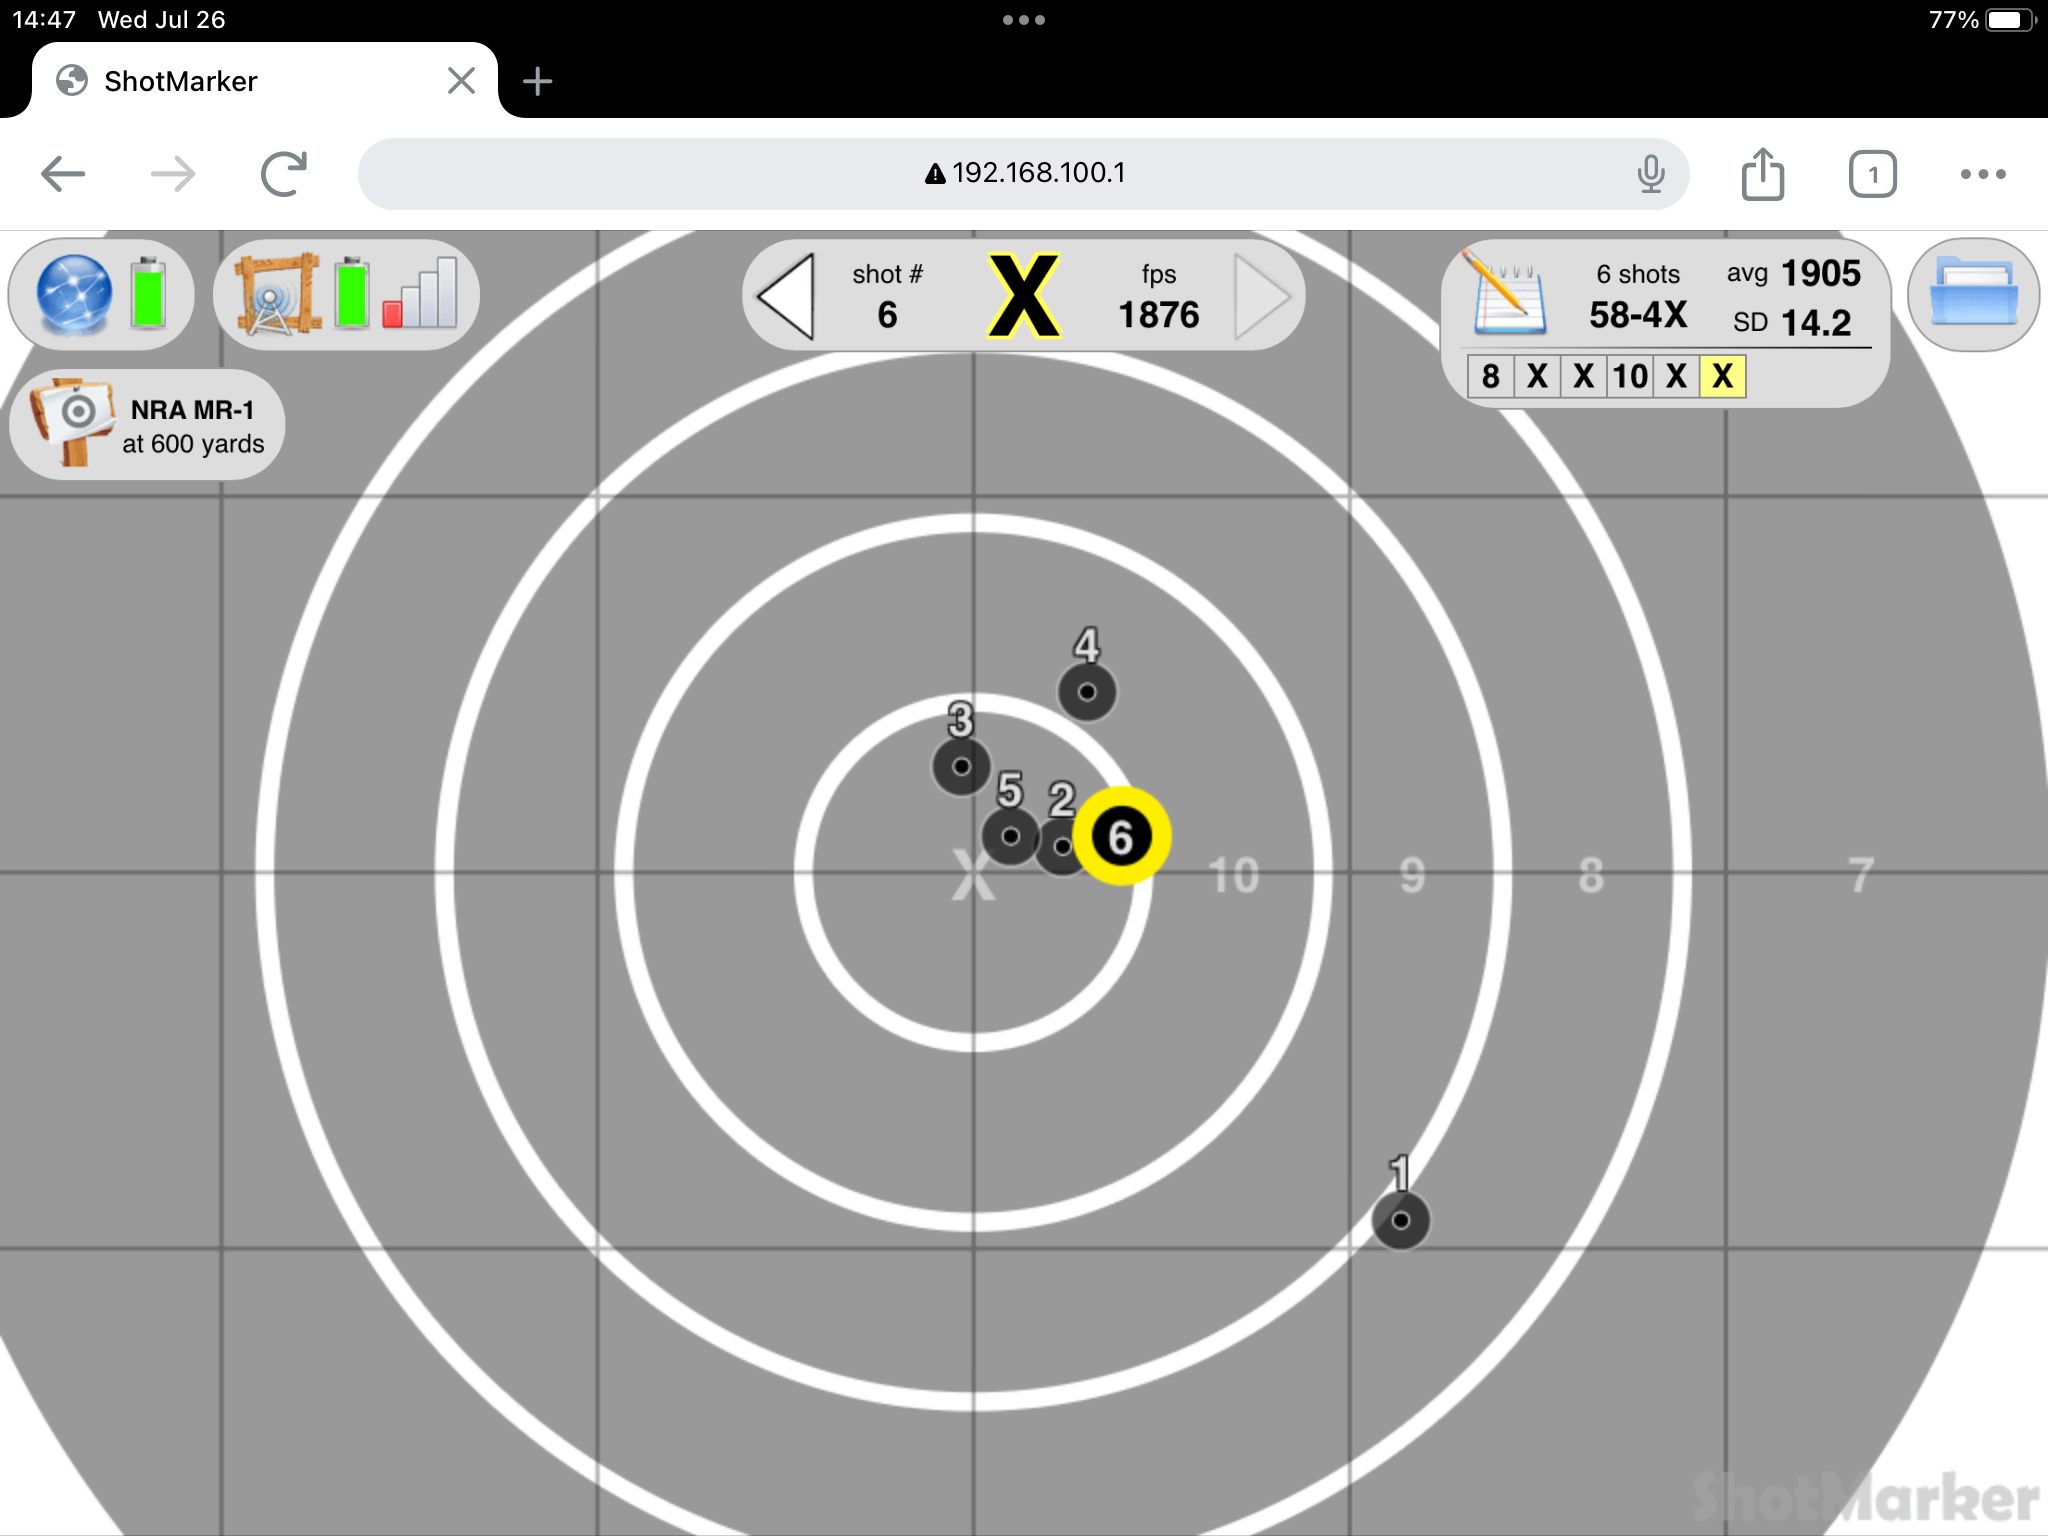
Task: Reload the page
Action: coord(284,174)
